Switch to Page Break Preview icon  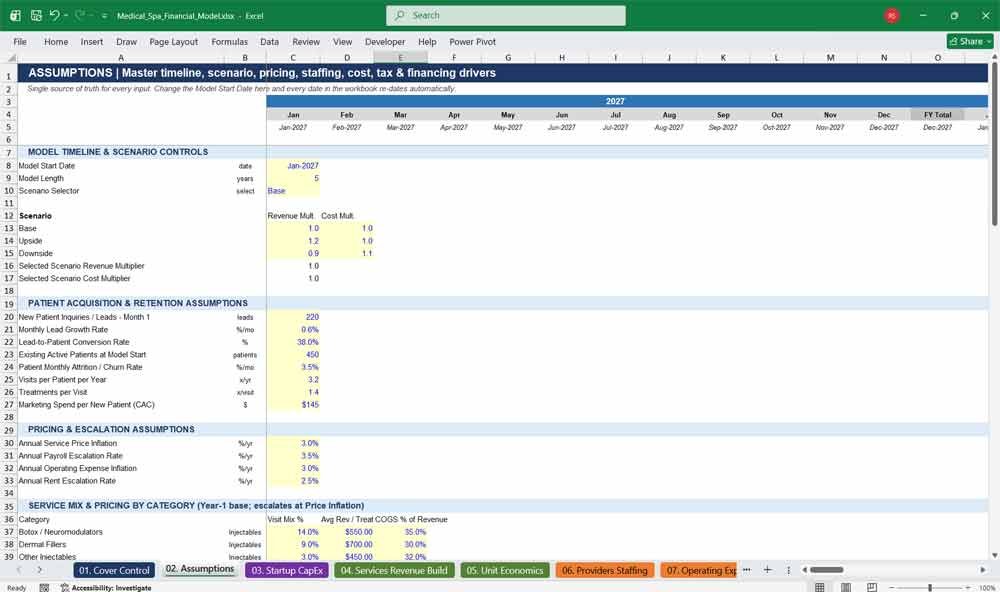click(872, 587)
